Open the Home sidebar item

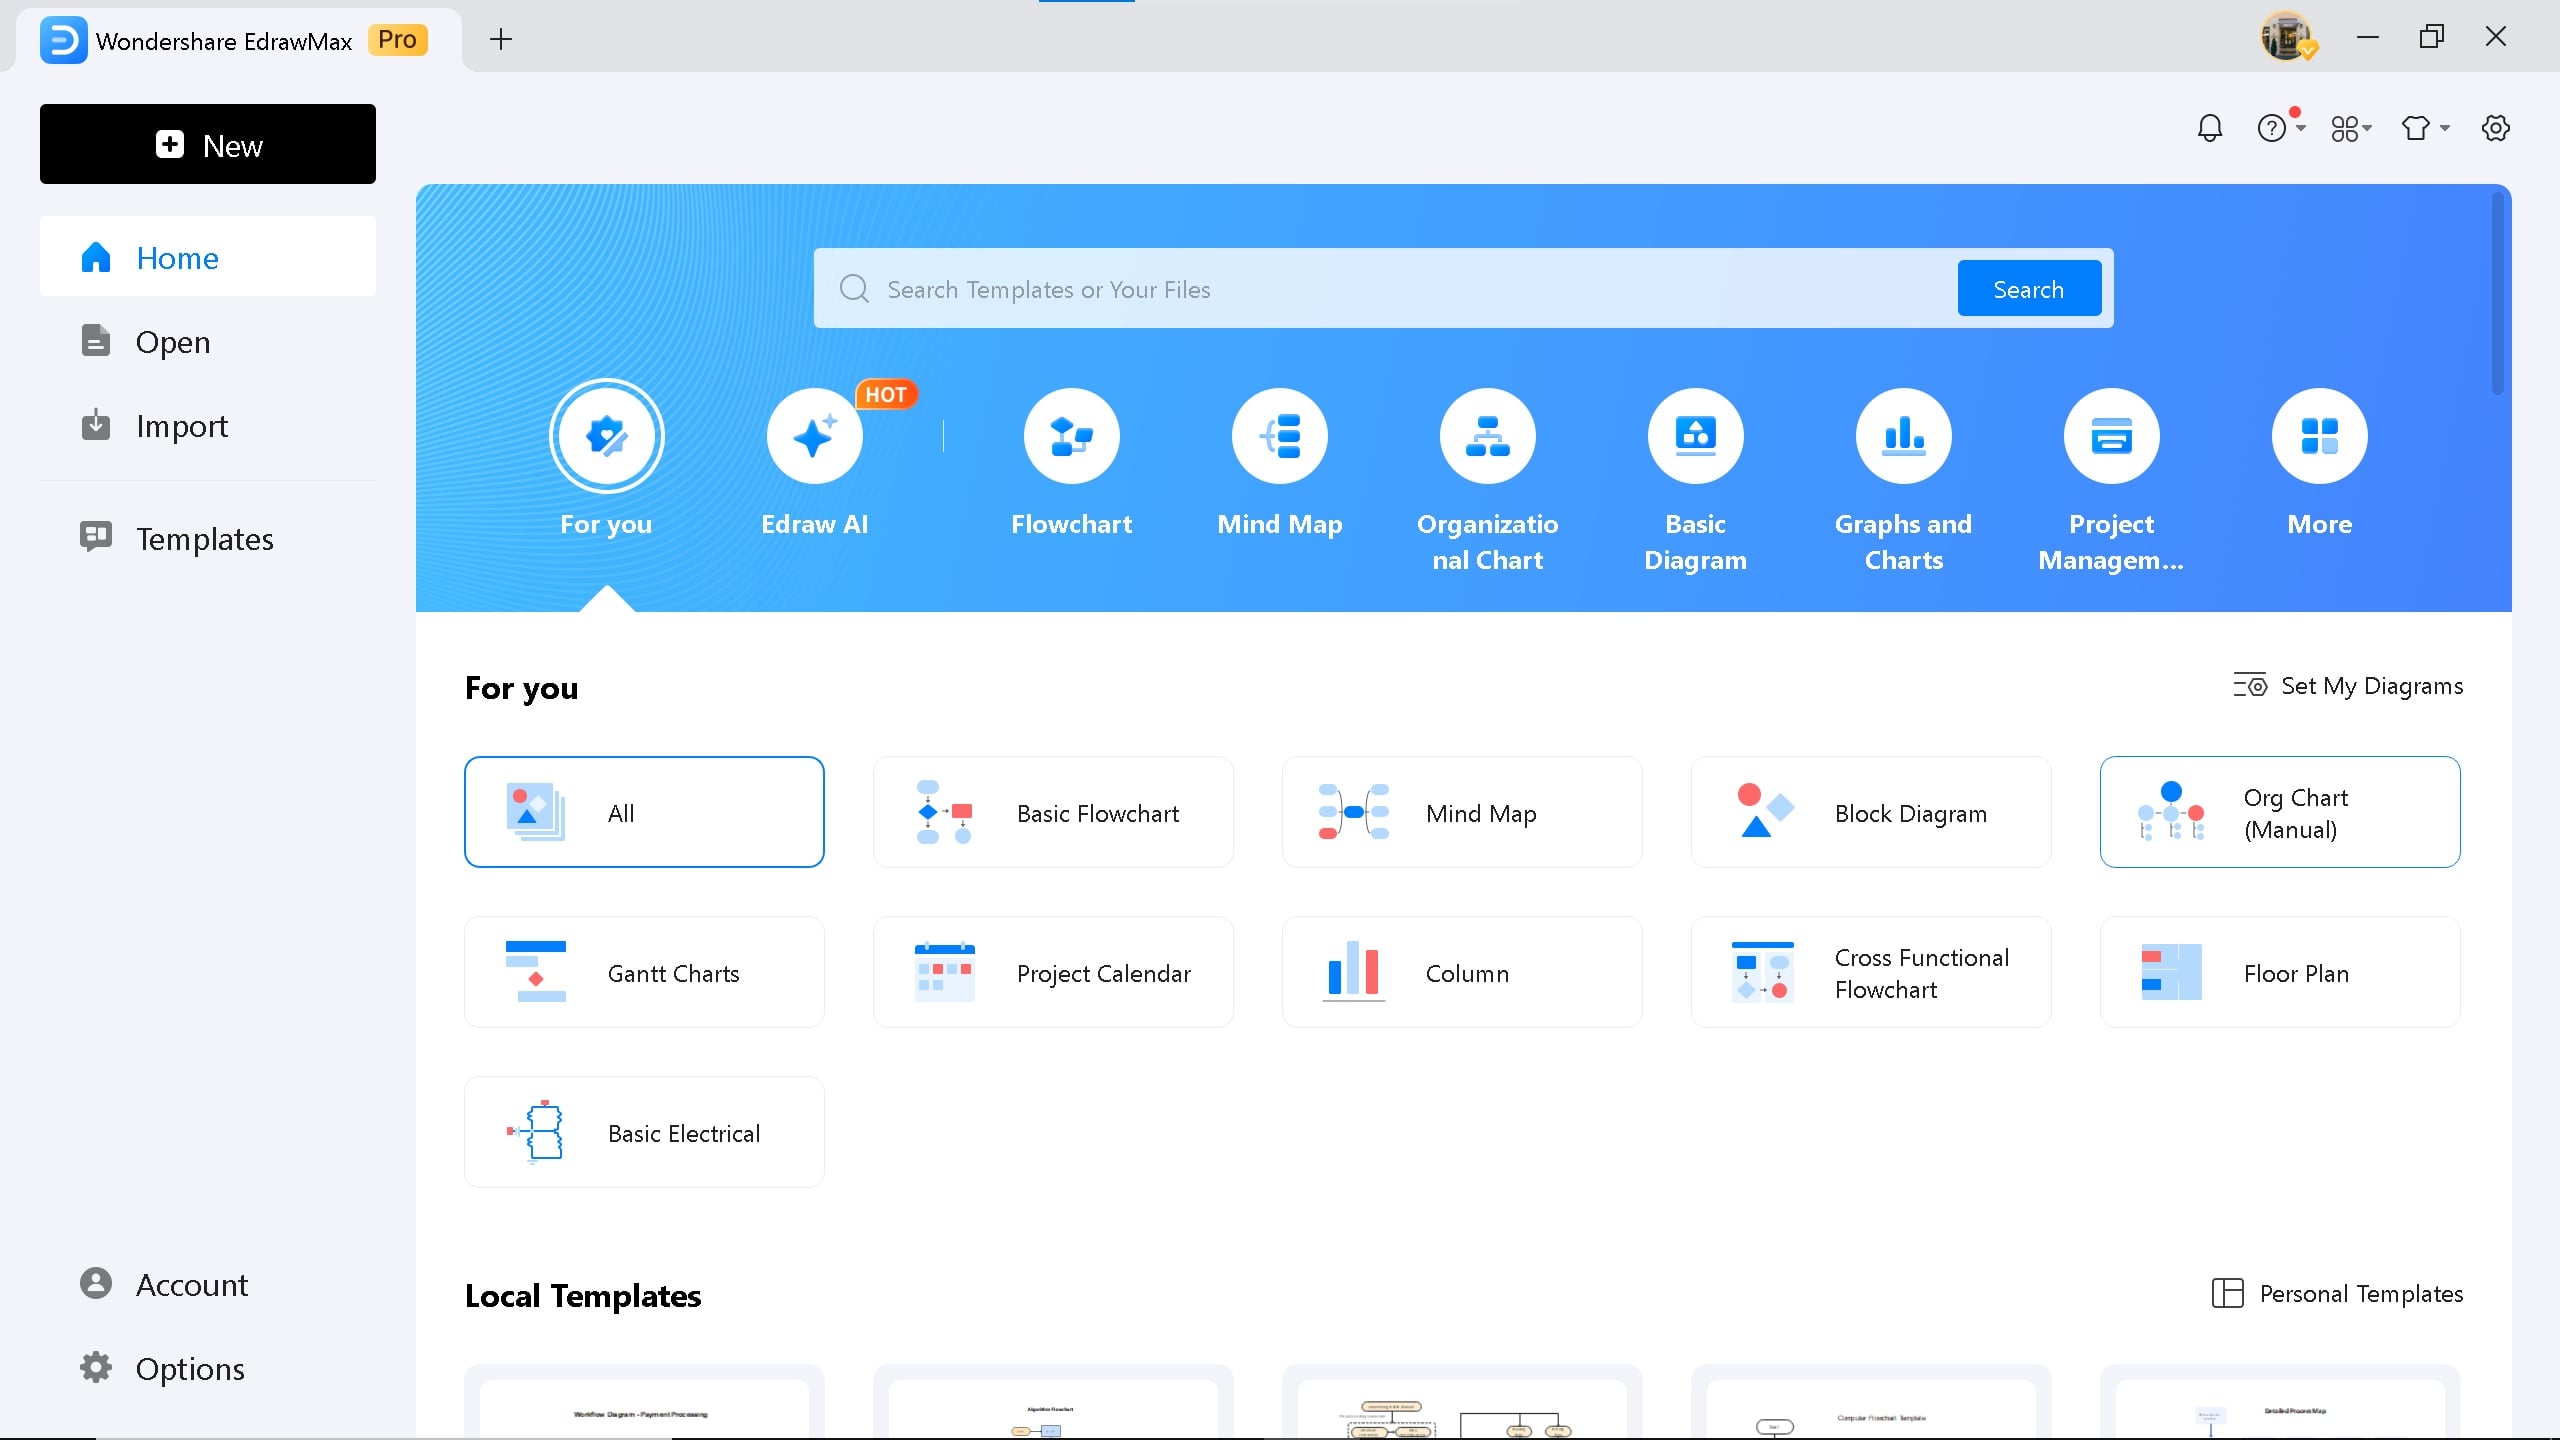(x=208, y=257)
